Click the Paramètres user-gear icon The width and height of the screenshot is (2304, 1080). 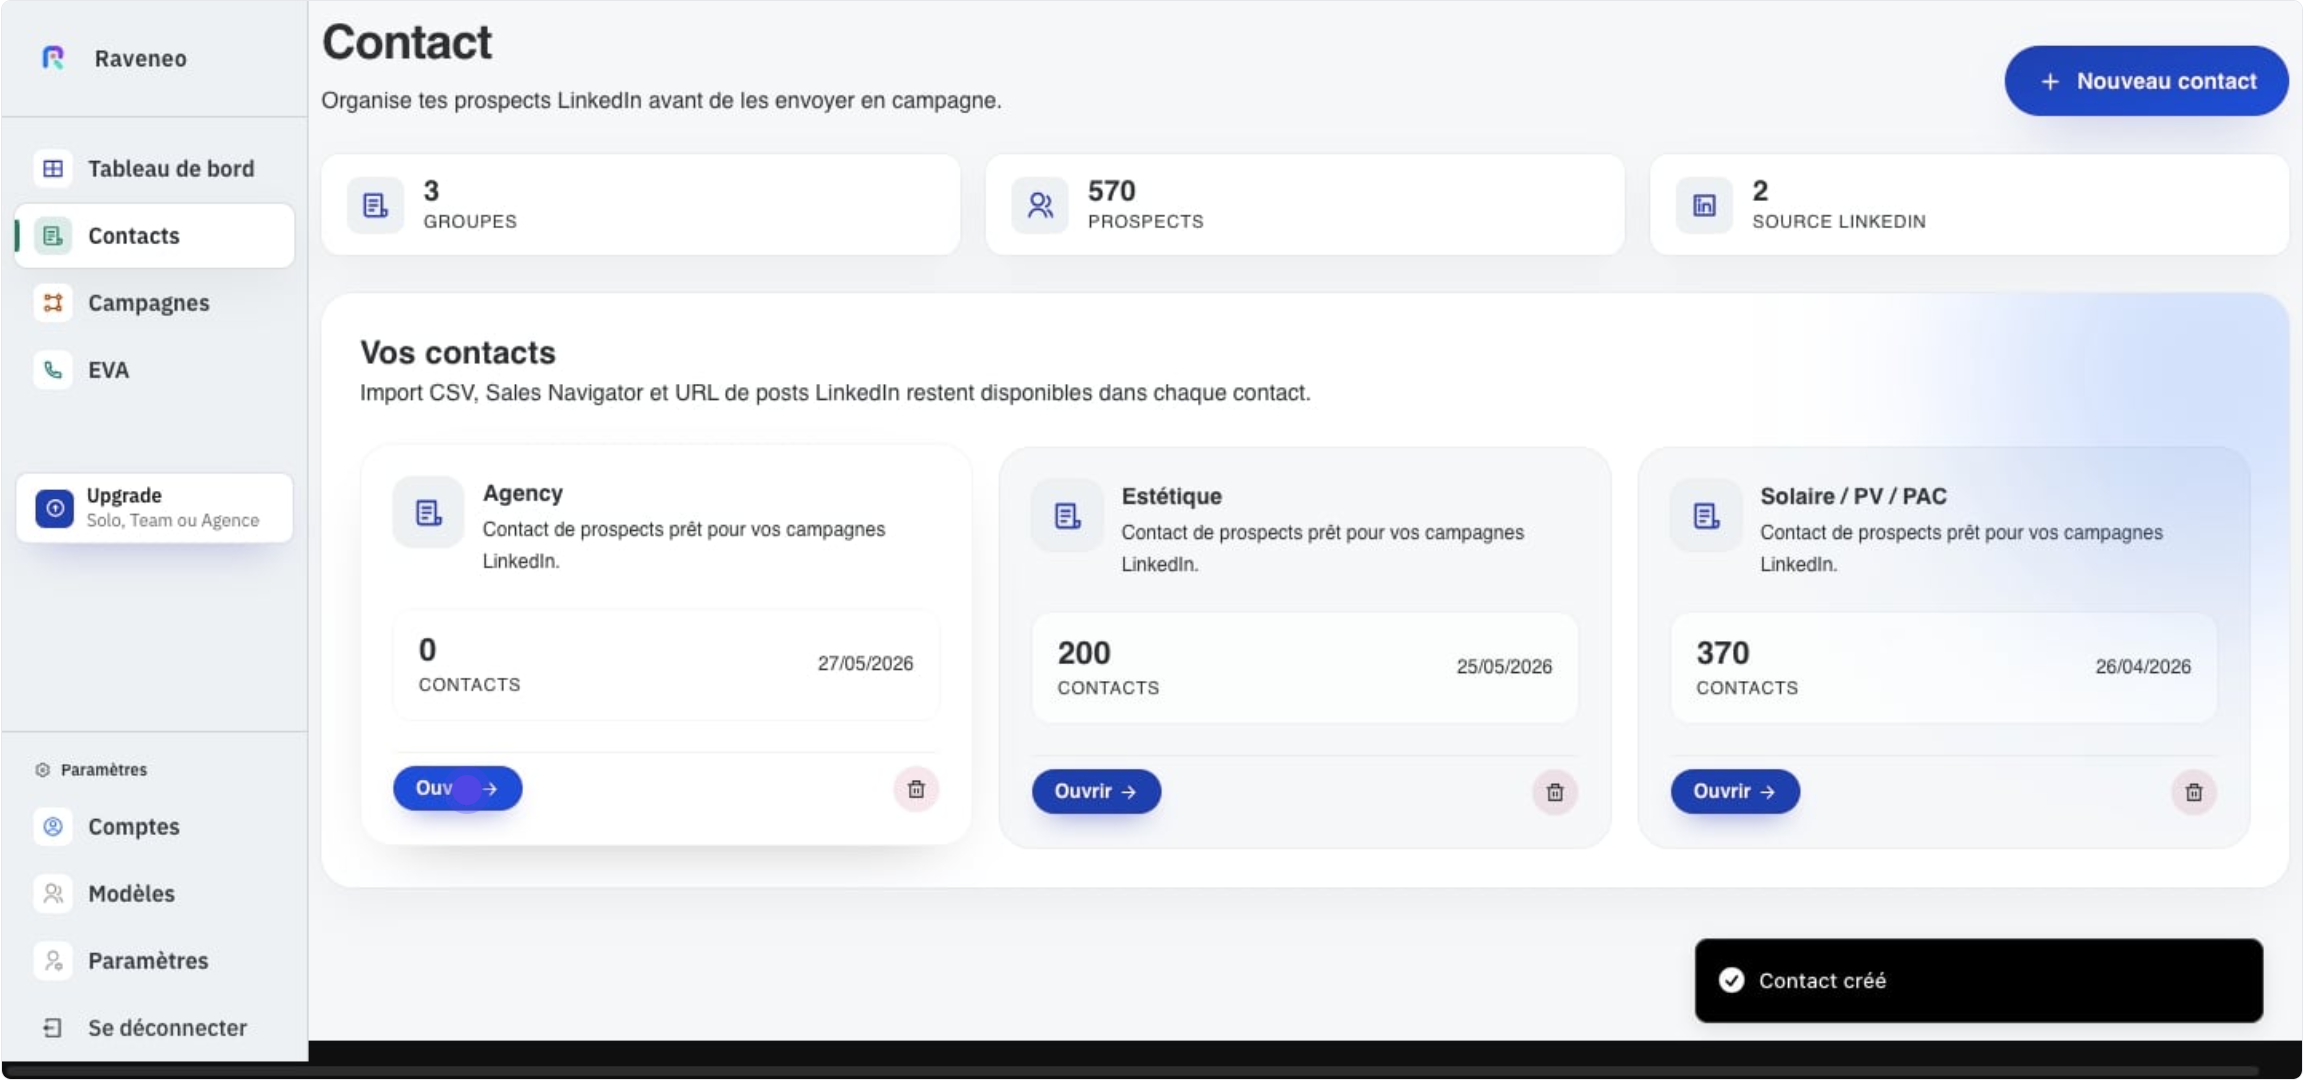(53, 961)
